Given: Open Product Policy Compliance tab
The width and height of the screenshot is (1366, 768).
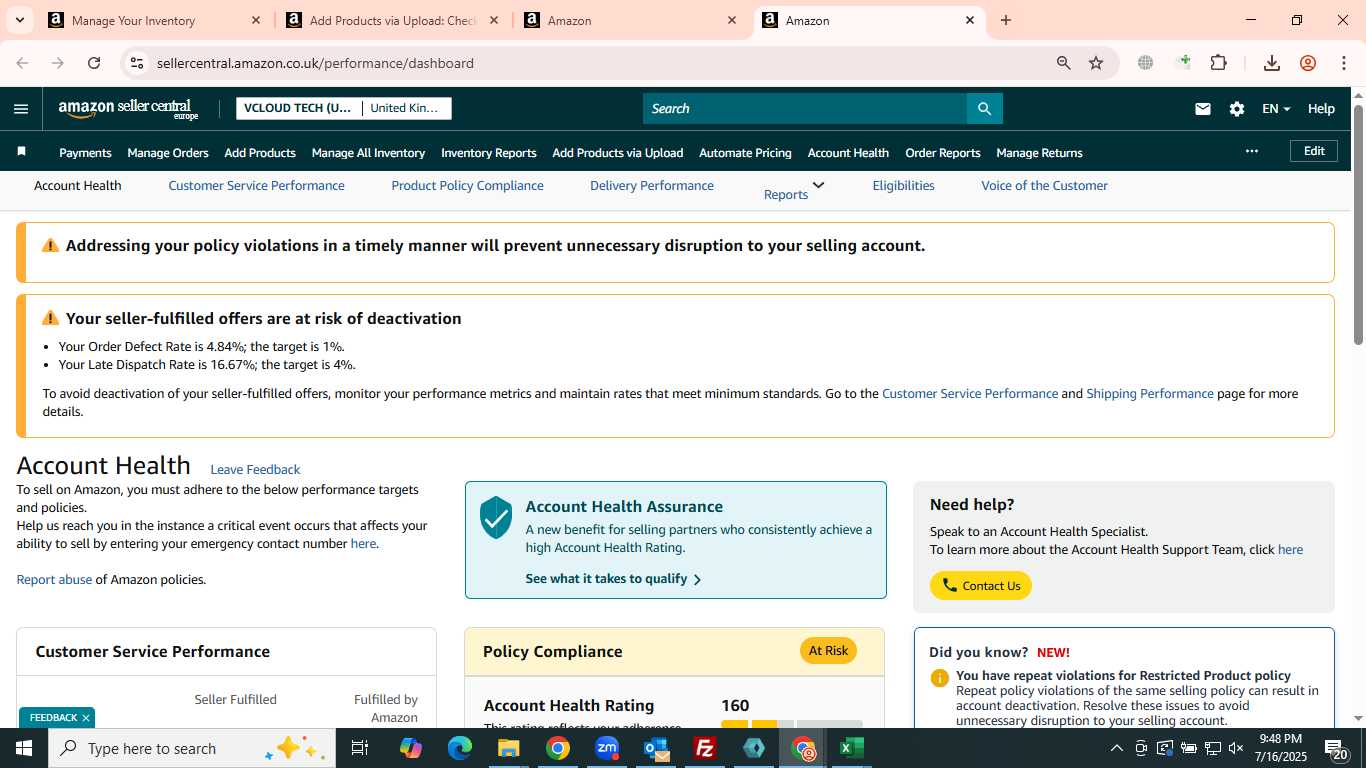Looking at the screenshot, I should click(x=467, y=185).
